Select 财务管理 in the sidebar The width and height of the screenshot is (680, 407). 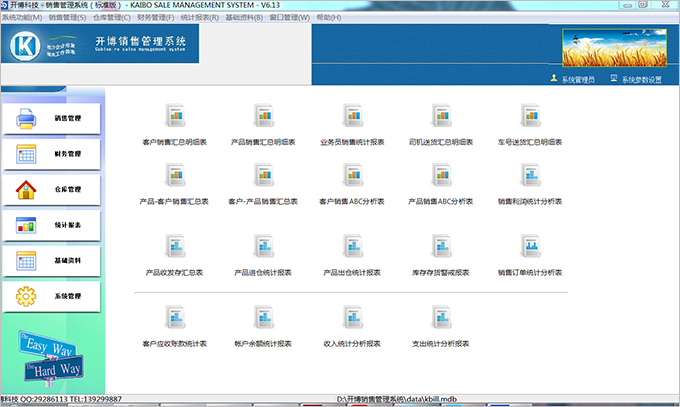(x=52, y=154)
